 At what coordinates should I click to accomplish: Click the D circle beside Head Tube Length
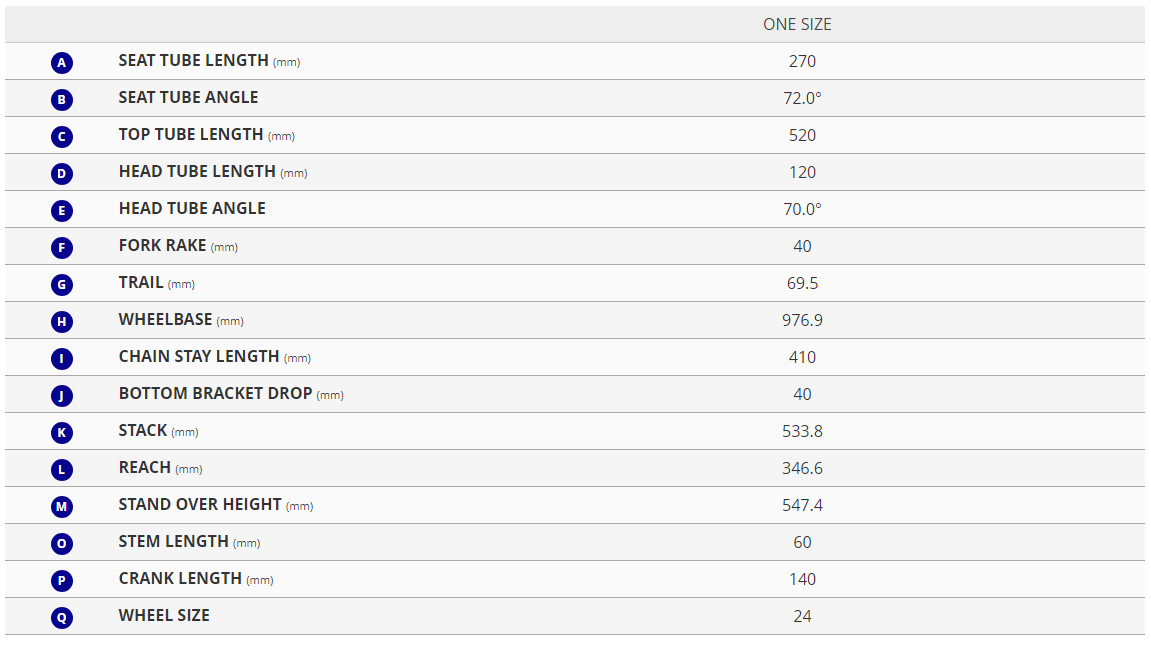tap(62, 173)
